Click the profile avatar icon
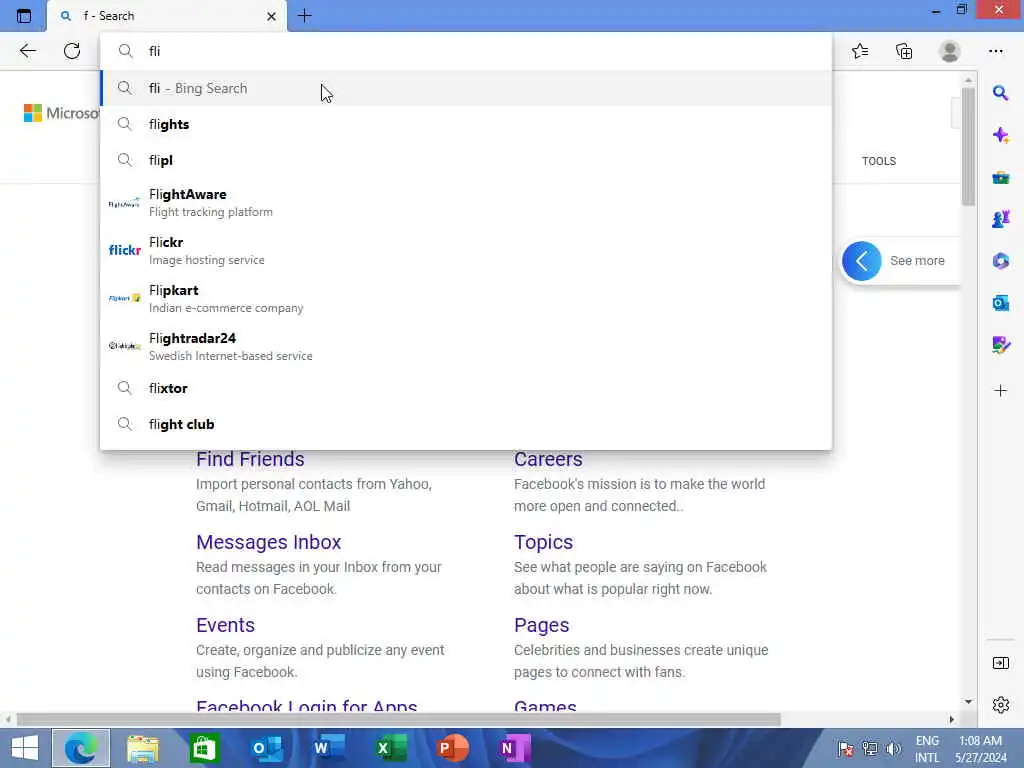 [950, 51]
